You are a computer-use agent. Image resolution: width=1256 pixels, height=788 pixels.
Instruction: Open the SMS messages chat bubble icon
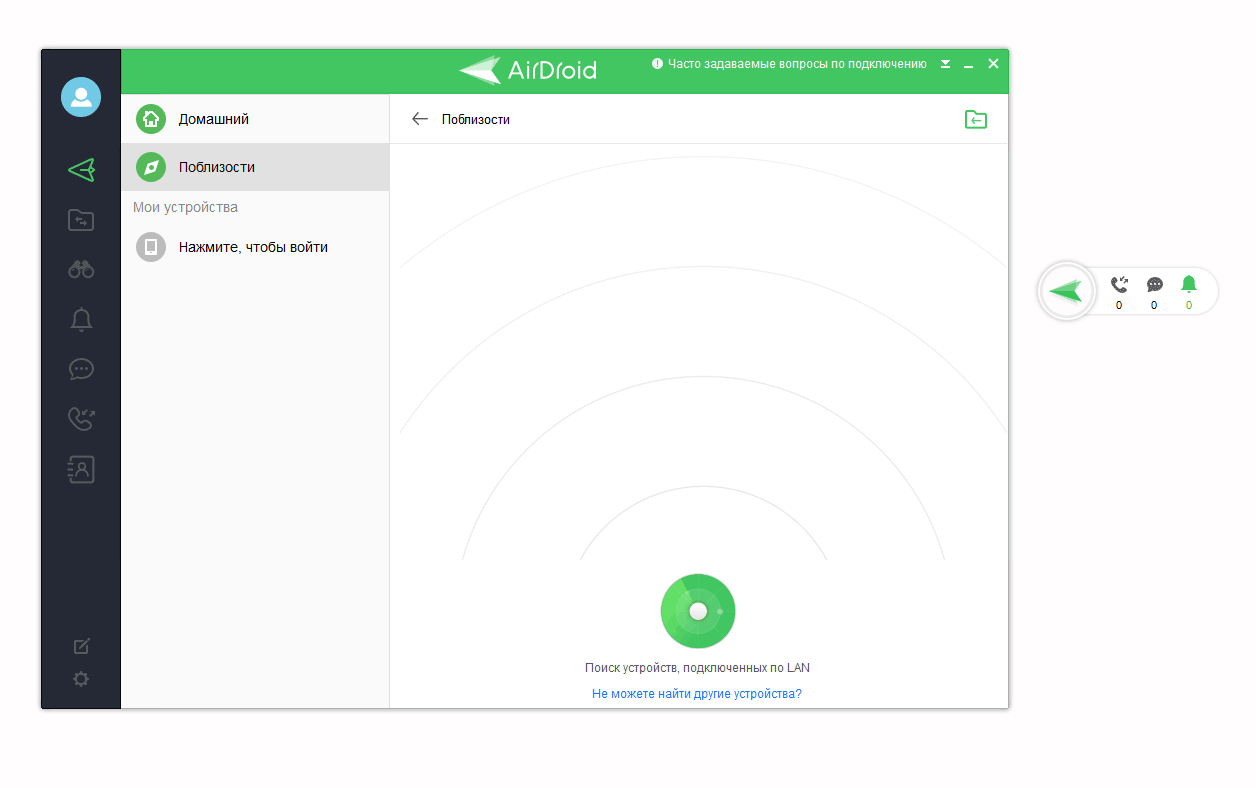(x=81, y=369)
